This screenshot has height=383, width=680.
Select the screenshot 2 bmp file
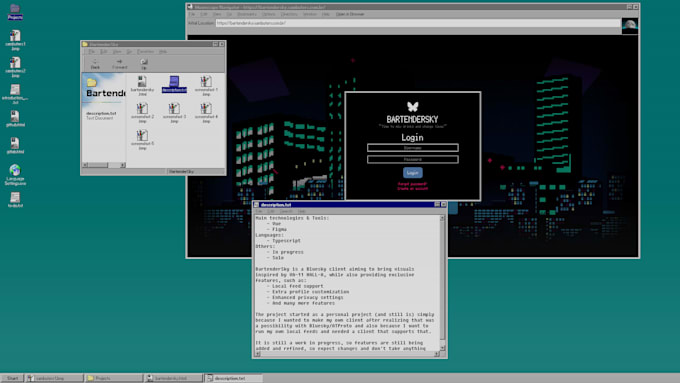142,112
